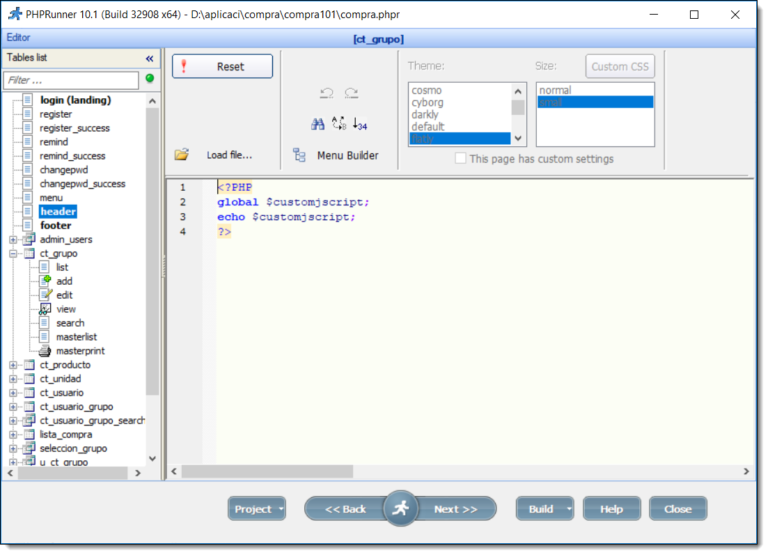Click the undo arrow icon
Image resolution: width=768 pixels, height=555 pixels.
tap(327, 93)
